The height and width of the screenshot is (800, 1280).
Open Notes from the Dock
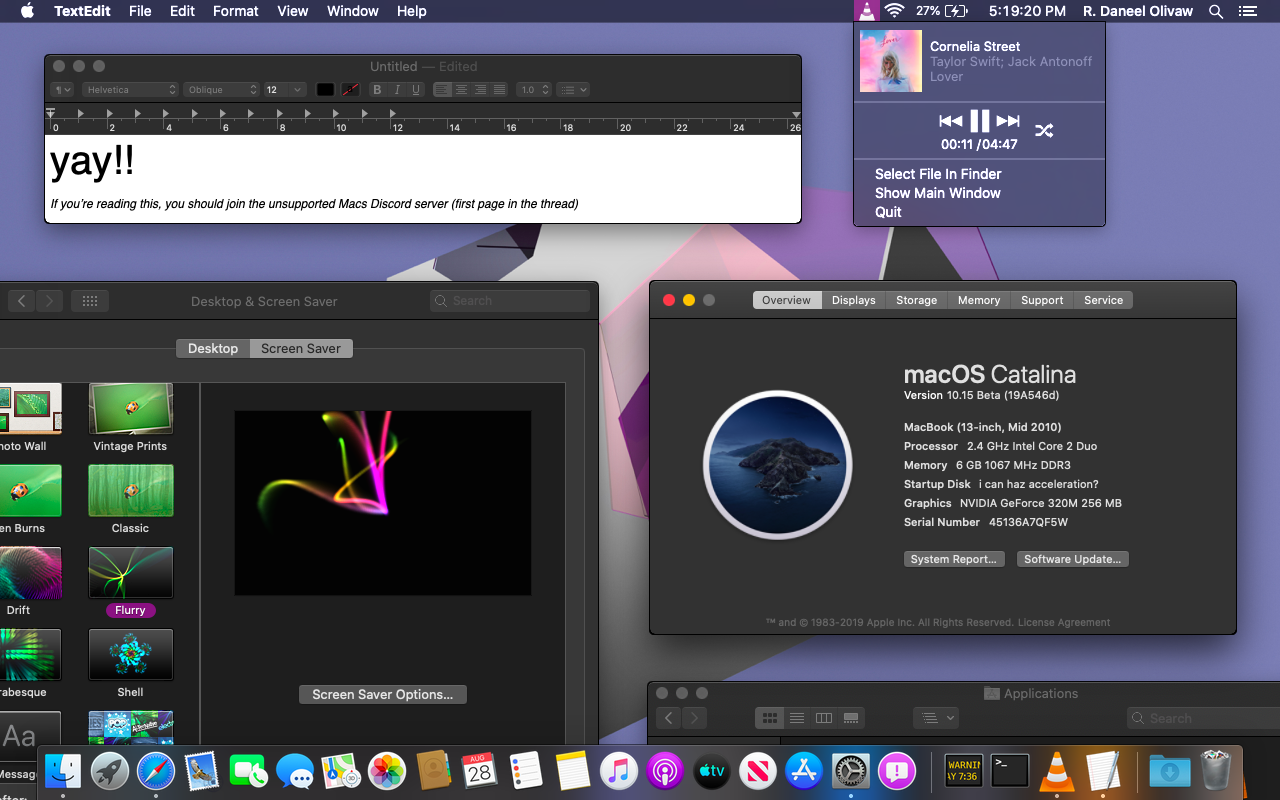coord(573,770)
